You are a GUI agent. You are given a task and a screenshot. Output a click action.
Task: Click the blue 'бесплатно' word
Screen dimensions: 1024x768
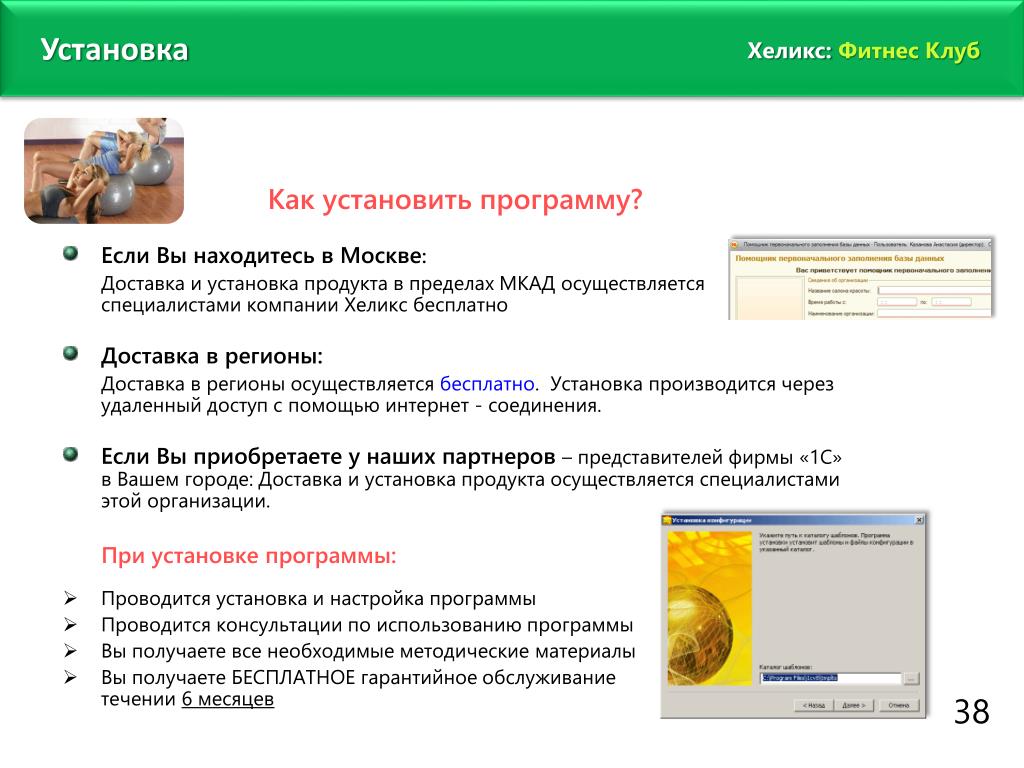[x=487, y=384]
